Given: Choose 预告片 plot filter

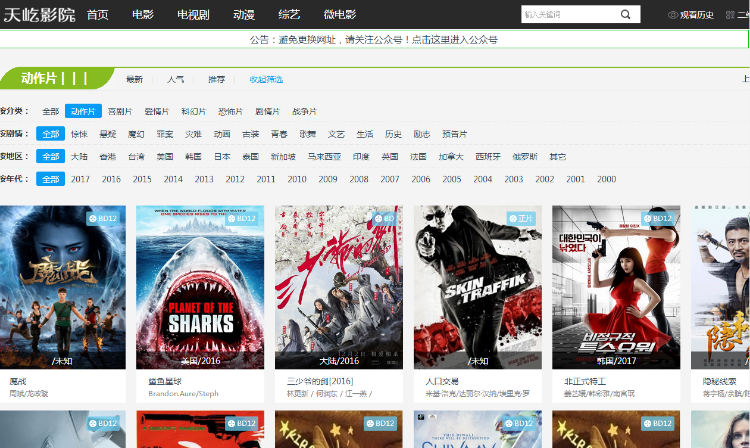Looking at the screenshot, I should [454, 134].
